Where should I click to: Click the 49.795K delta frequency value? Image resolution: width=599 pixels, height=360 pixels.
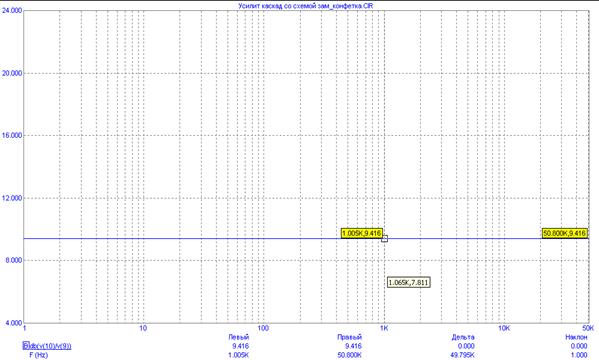[463, 355]
